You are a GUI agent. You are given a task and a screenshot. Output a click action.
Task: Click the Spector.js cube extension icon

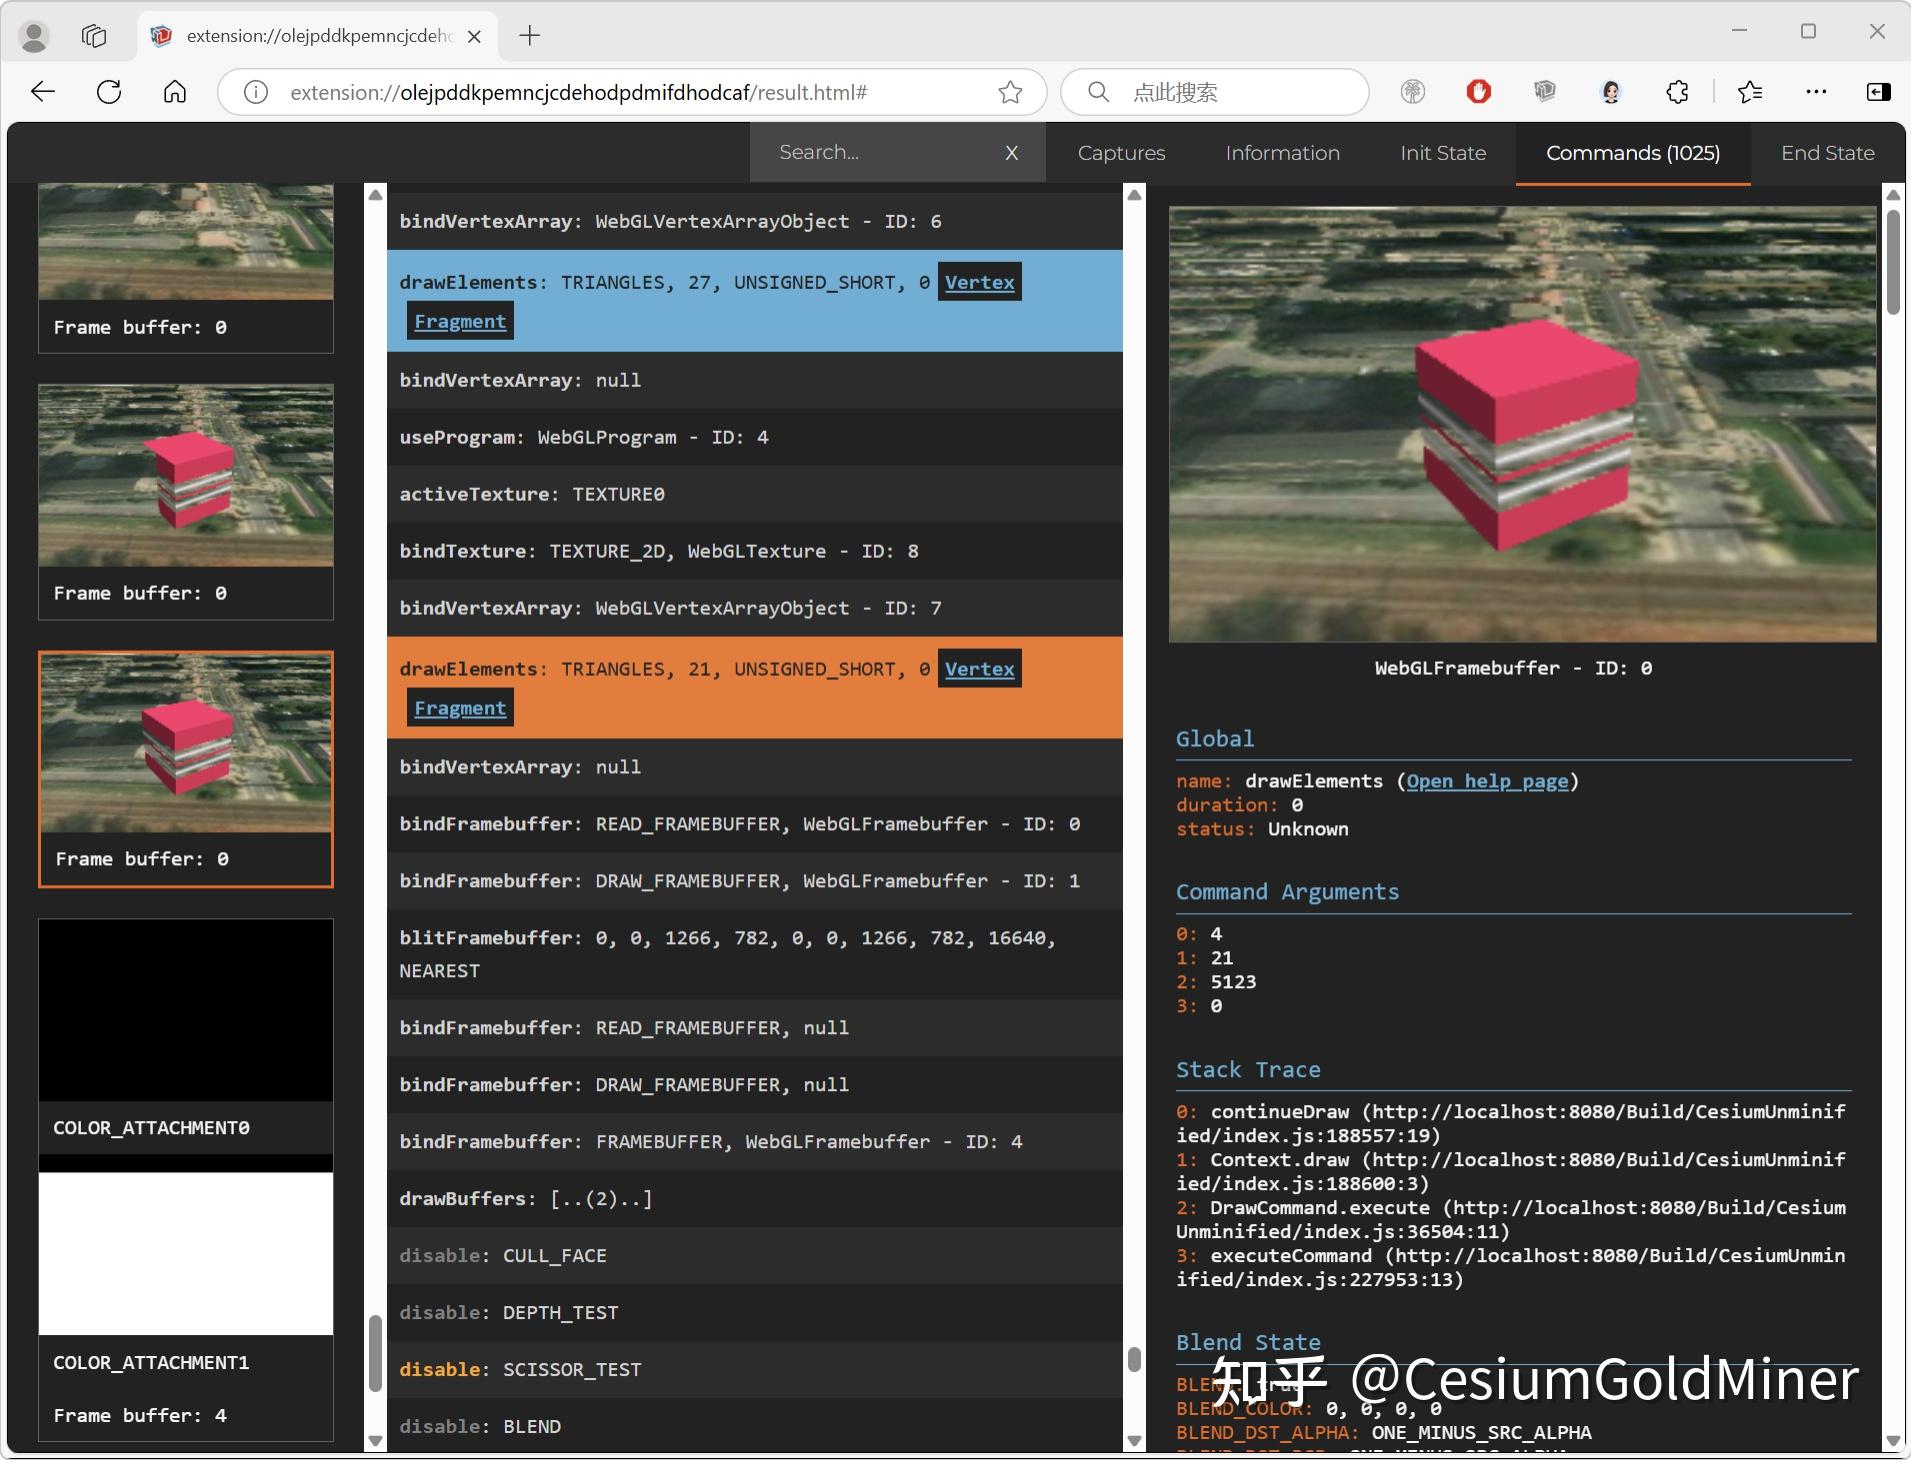(1545, 91)
